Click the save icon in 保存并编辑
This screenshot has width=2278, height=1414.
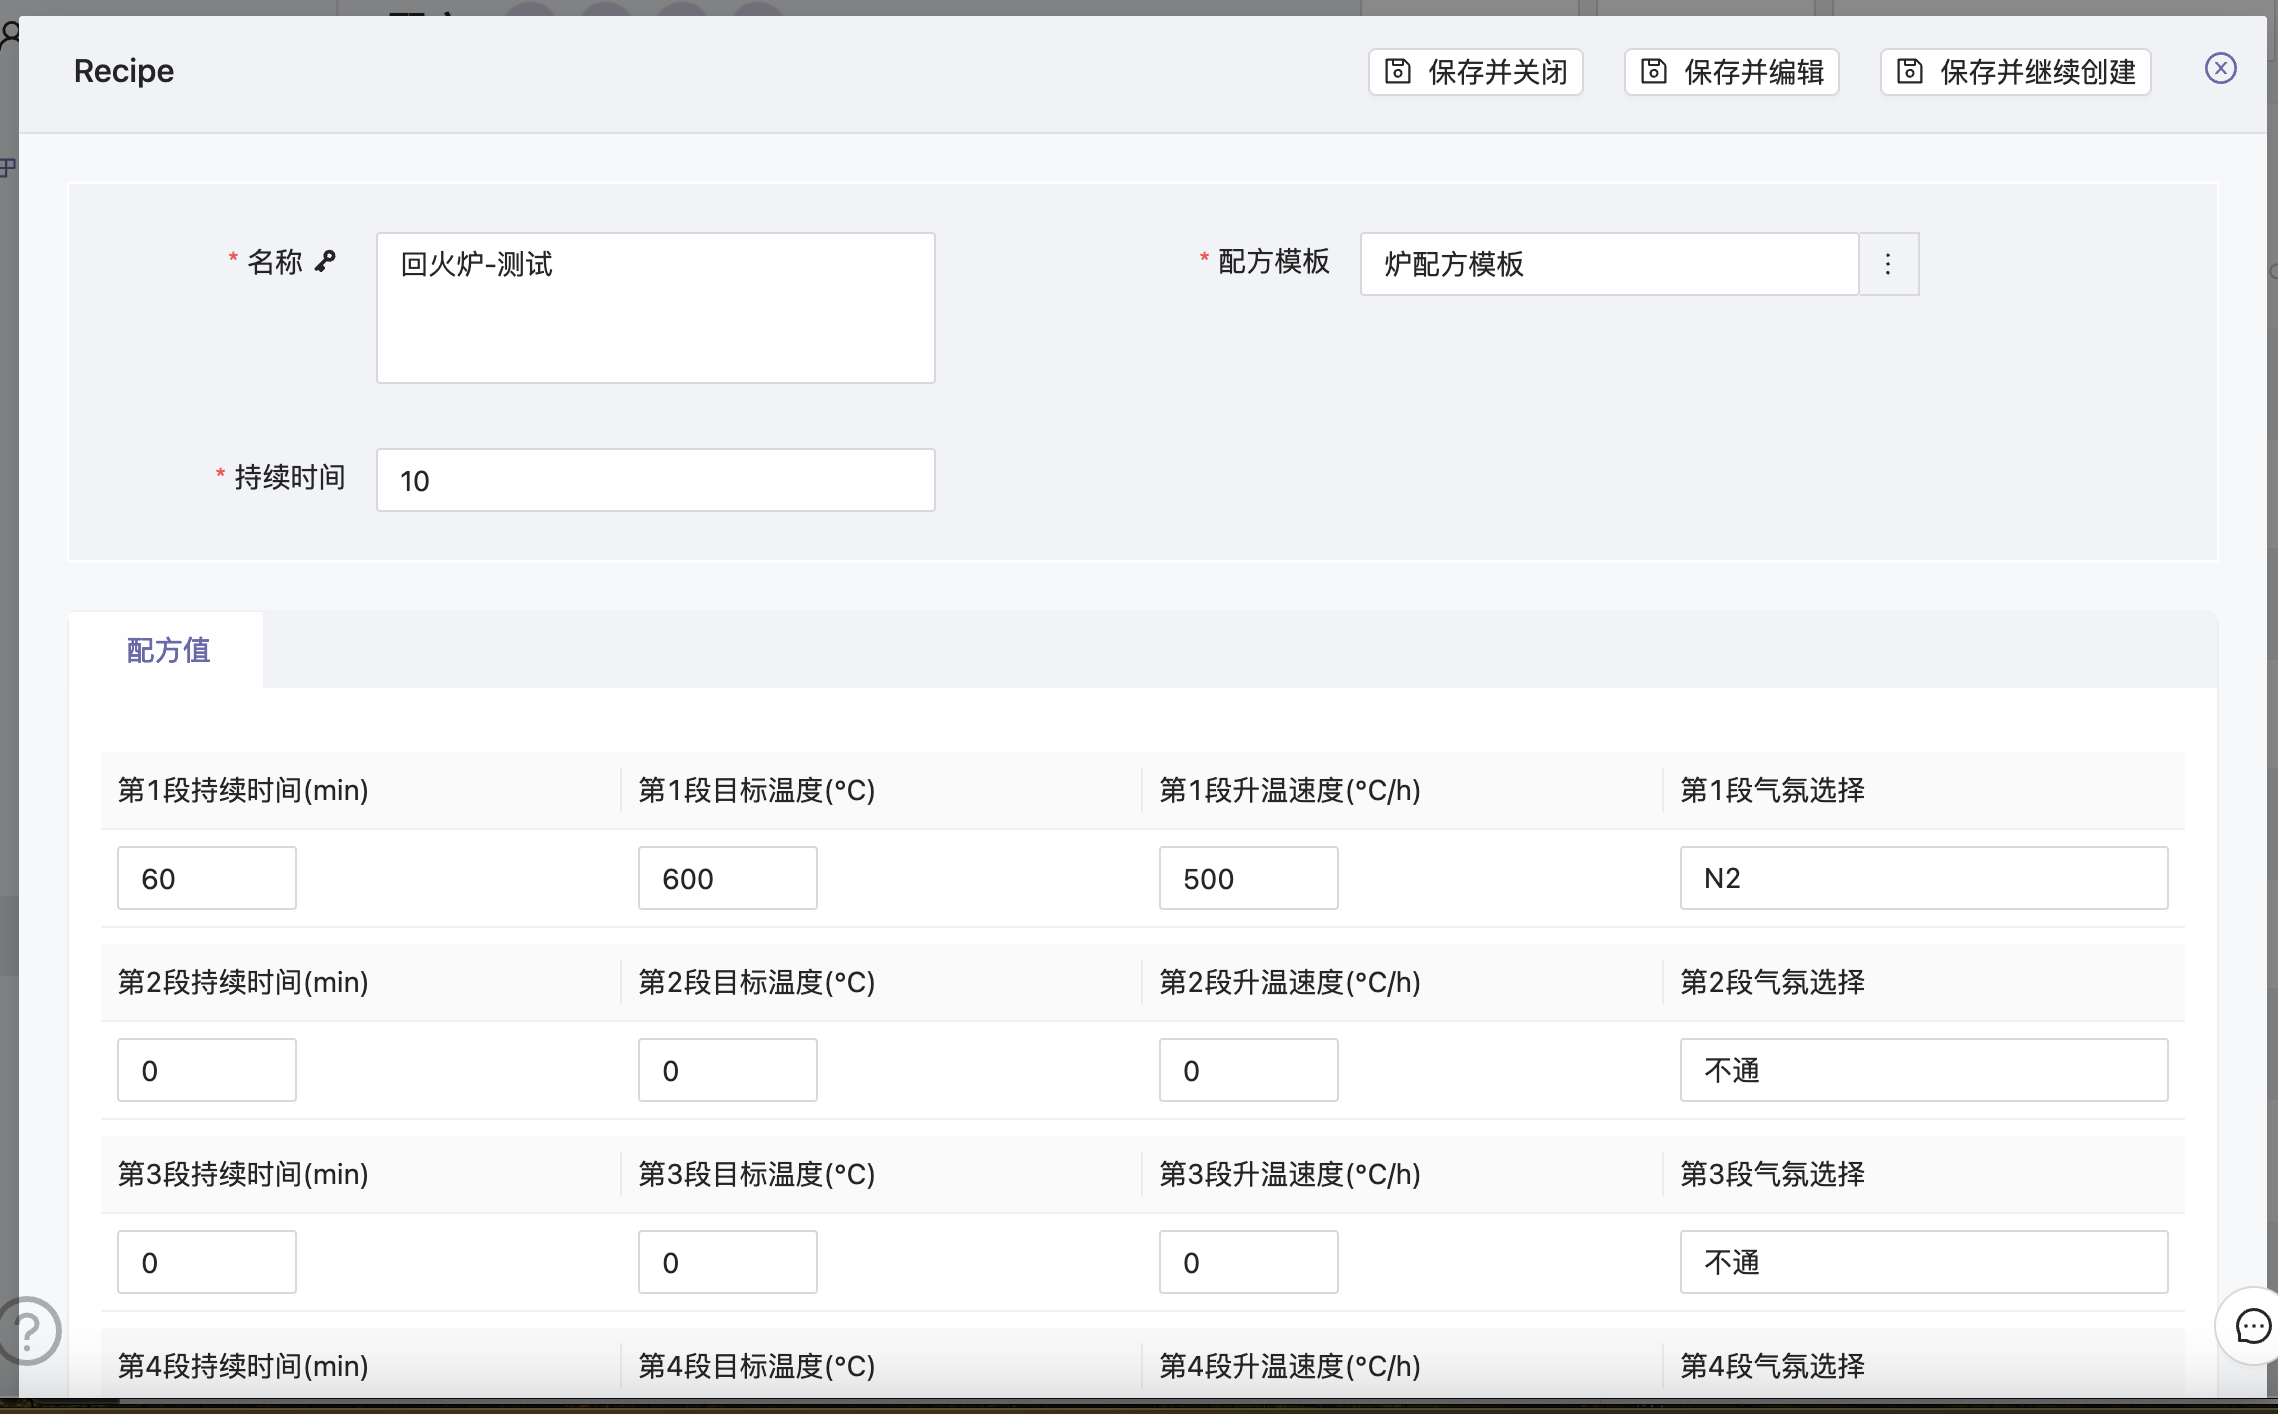pyautogui.click(x=1653, y=72)
